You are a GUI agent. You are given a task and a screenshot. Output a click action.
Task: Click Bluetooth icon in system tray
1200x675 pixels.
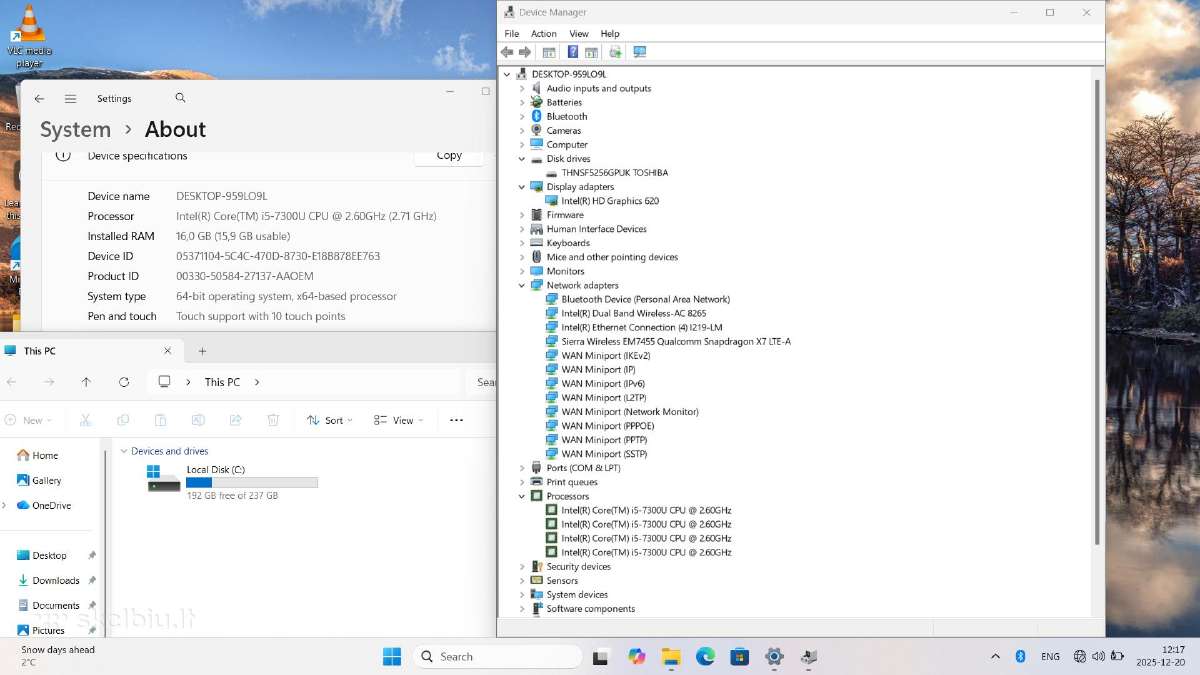pos(1021,657)
